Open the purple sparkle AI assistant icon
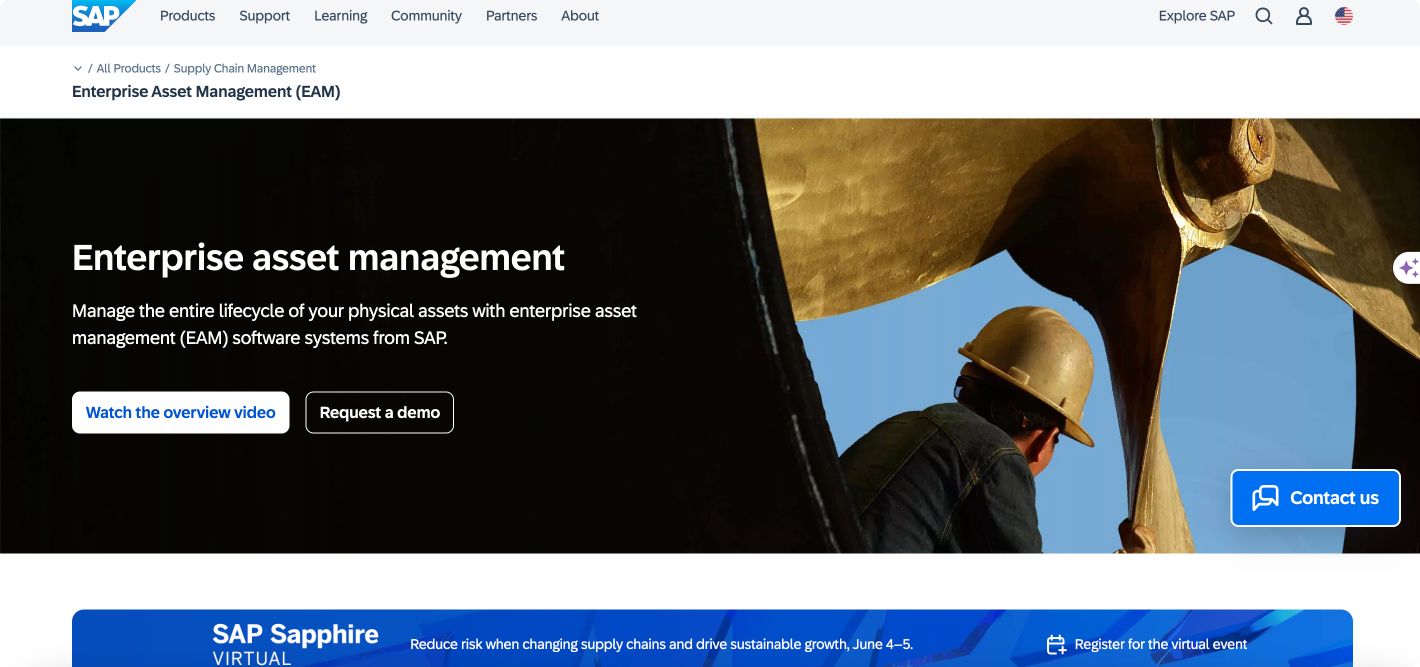 (1408, 267)
